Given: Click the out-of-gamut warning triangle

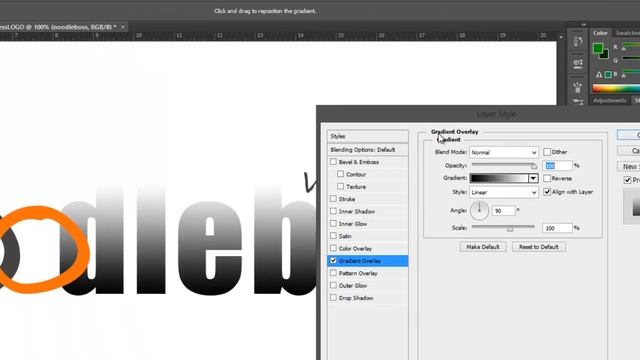Looking at the screenshot, I should (599, 75).
